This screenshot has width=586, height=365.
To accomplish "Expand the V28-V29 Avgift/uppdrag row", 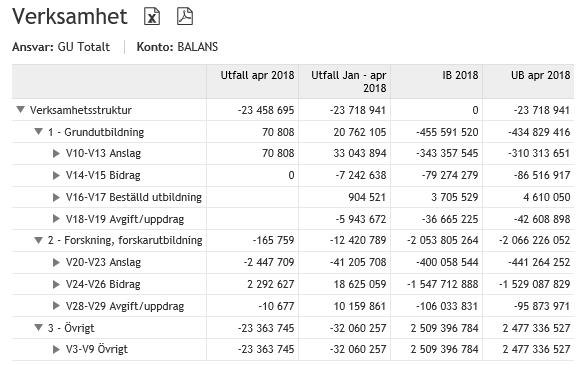I will click(x=56, y=306).
